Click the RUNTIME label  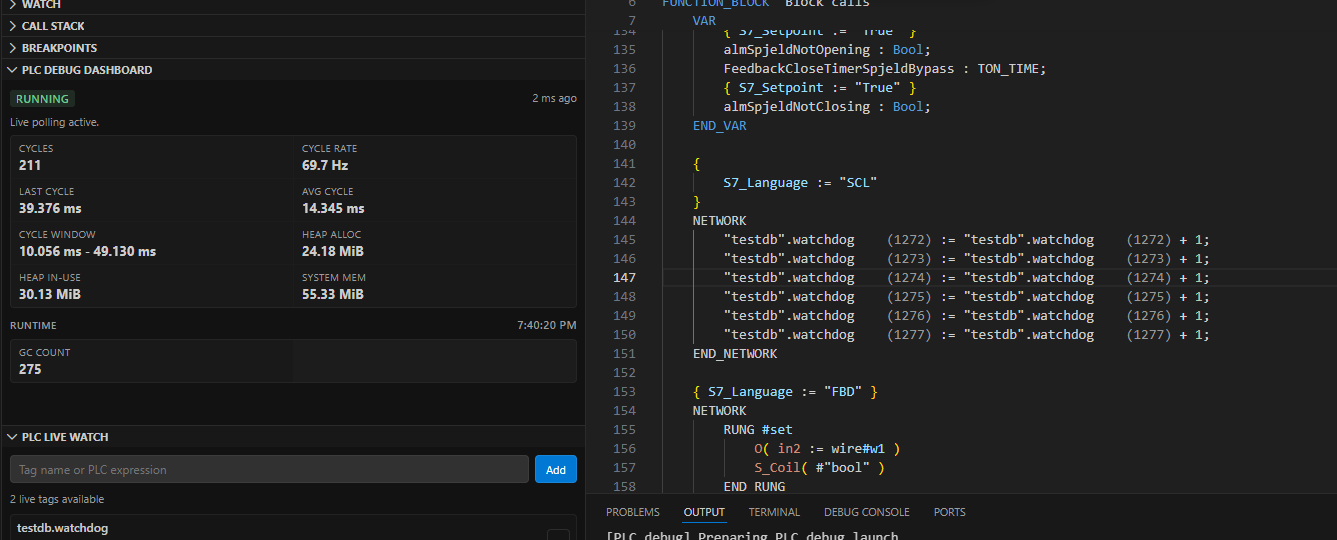point(33,326)
